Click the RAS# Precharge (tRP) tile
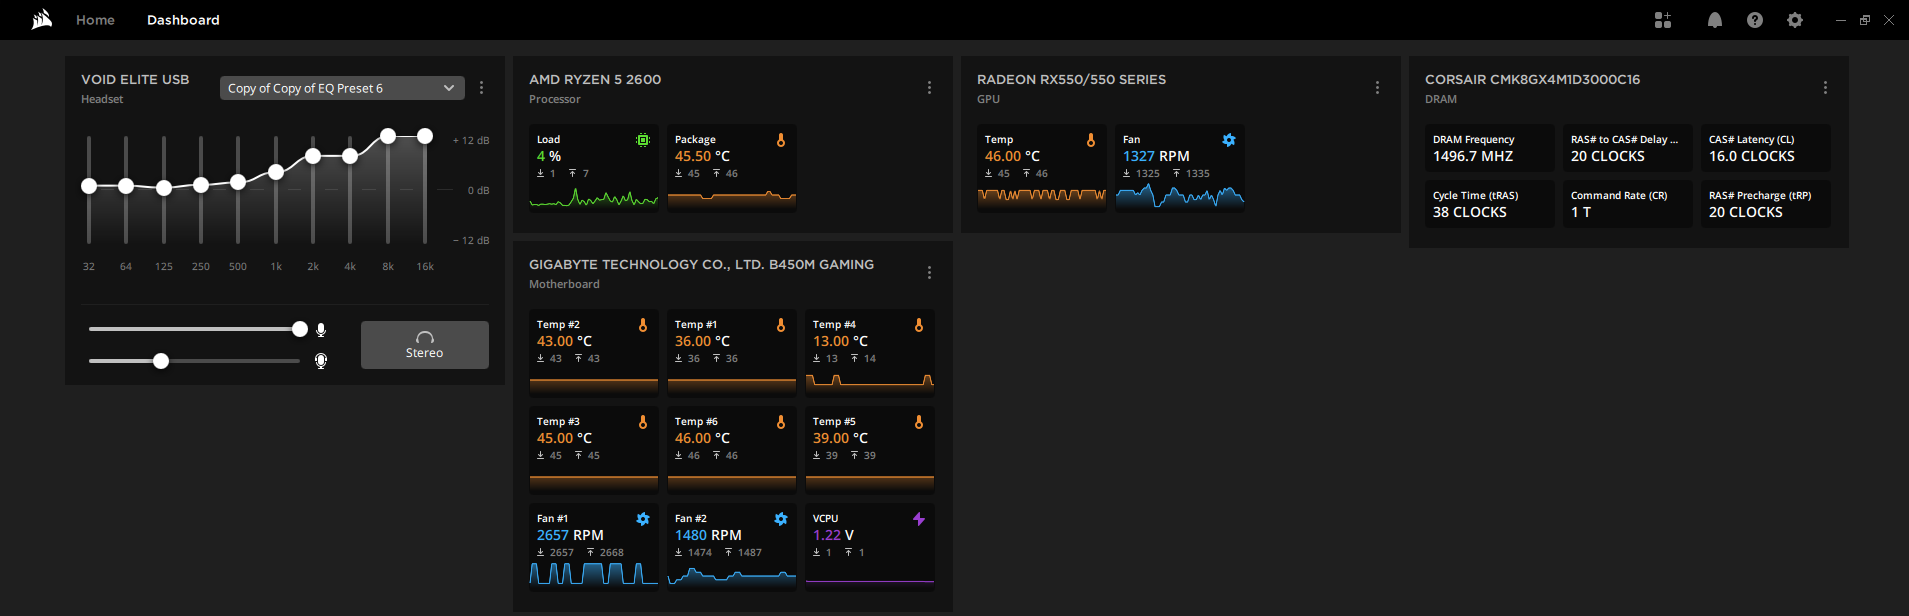This screenshot has height=616, width=1909. (x=1766, y=204)
